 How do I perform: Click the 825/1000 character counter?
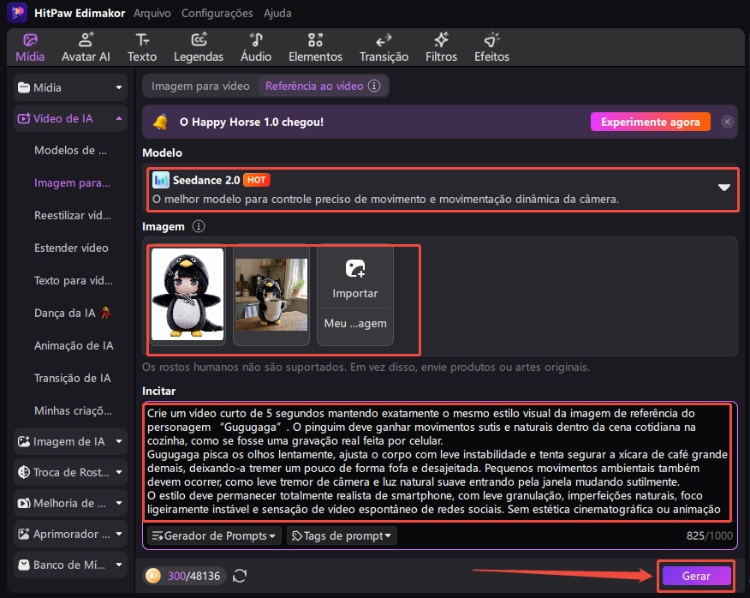pos(709,536)
